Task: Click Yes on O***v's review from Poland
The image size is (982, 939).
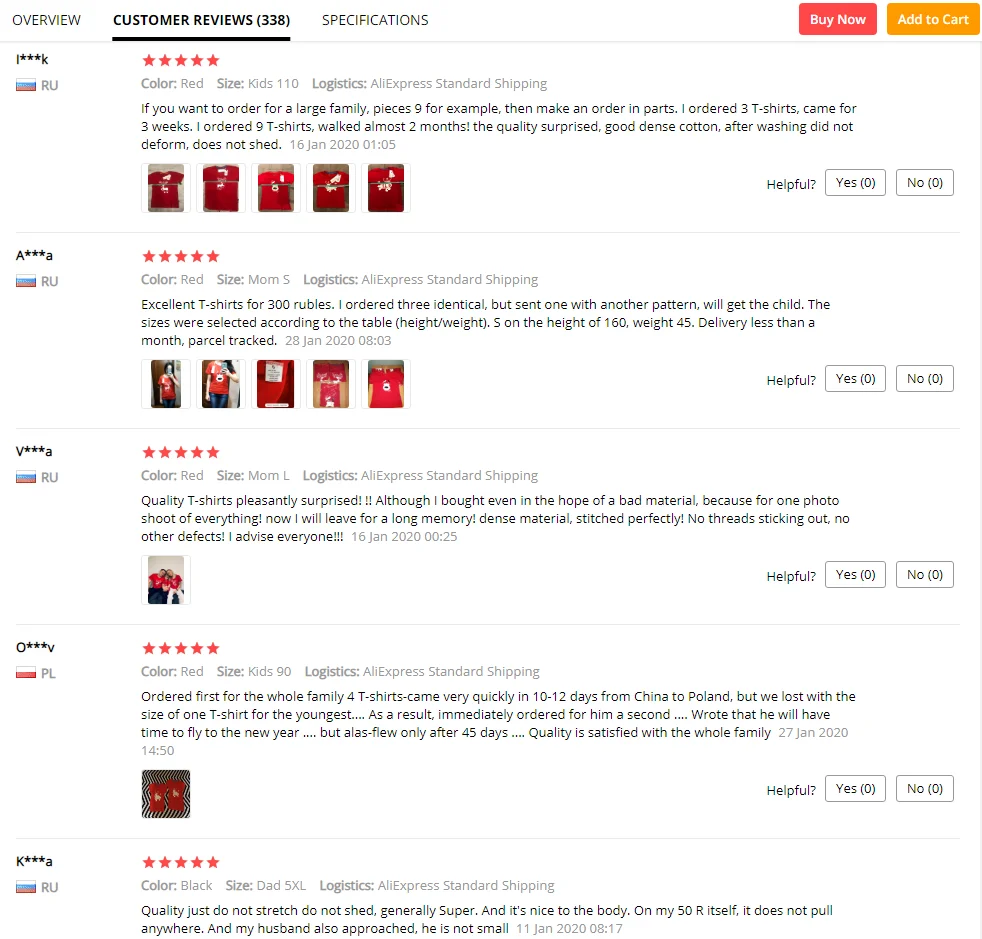Action: pyautogui.click(x=855, y=789)
